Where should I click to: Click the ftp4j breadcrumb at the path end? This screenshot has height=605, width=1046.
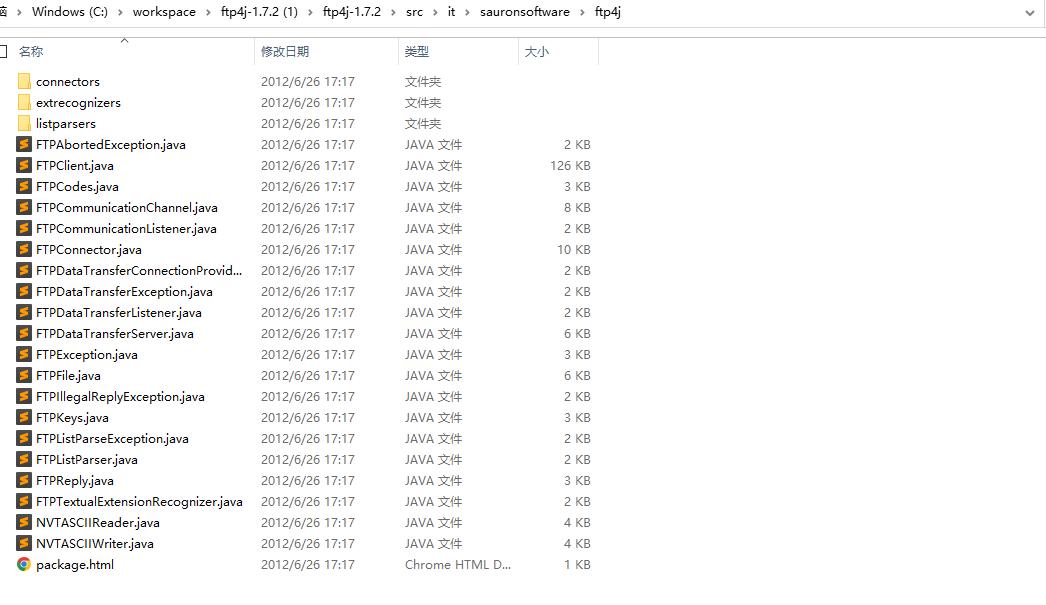click(608, 12)
